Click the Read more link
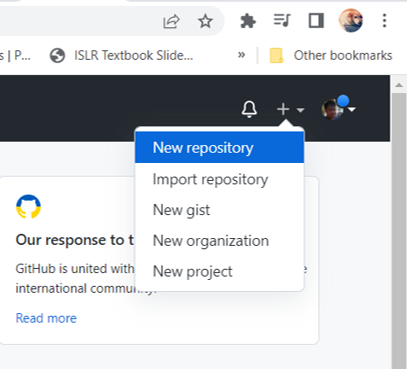The image size is (407, 369). coord(46,318)
